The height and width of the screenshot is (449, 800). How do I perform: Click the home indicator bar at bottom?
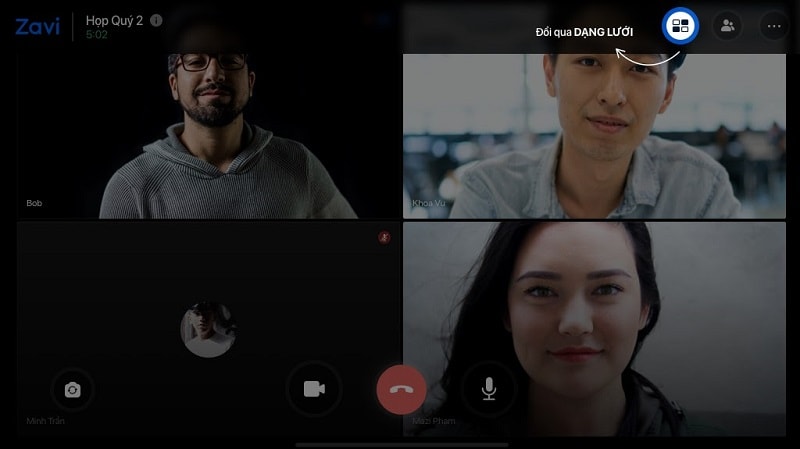tap(401, 444)
